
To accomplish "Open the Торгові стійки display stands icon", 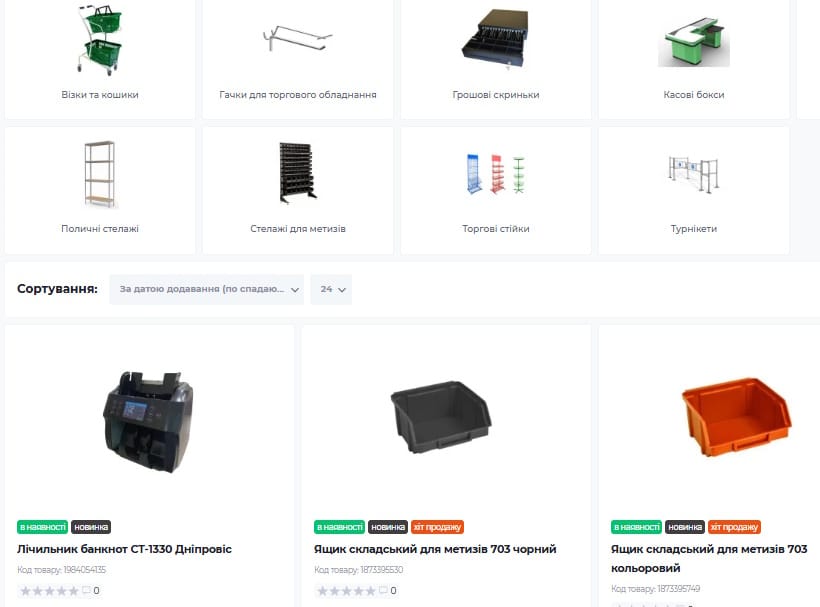I will pos(495,174).
